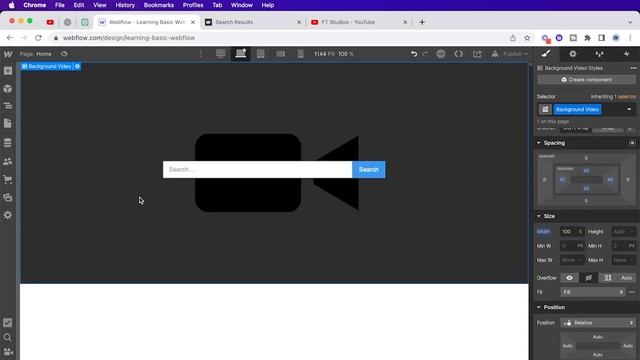Open the Audit checkmark panel
Viewport: 640px width, 360px height.
[x=8, y=323]
